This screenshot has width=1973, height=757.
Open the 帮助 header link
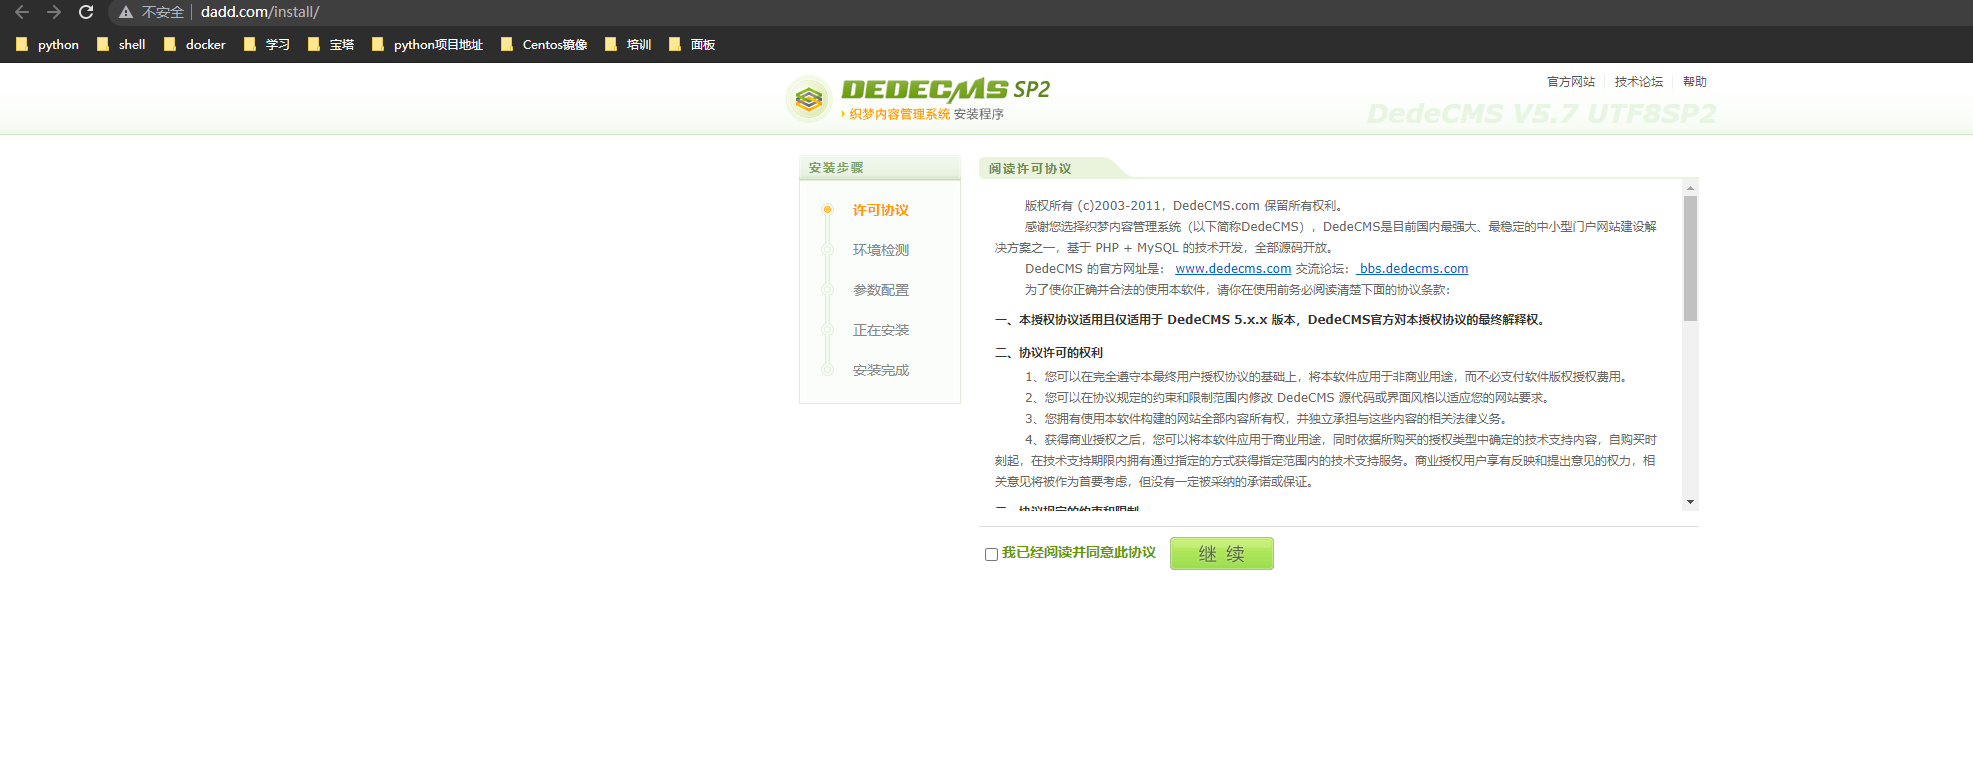coord(1695,82)
